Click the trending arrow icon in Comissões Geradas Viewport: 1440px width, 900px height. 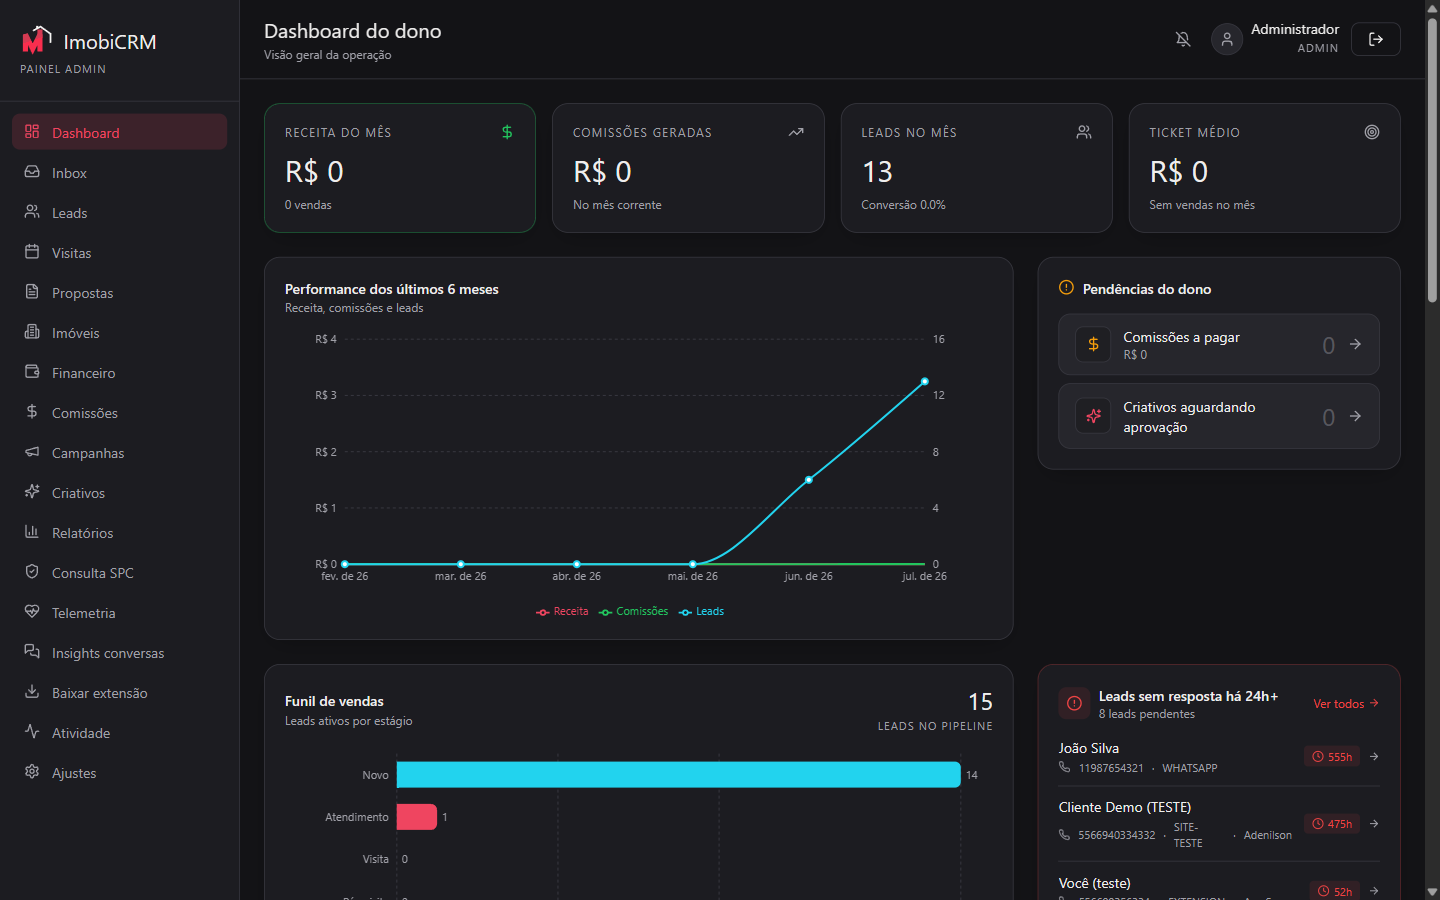click(796, 132)
